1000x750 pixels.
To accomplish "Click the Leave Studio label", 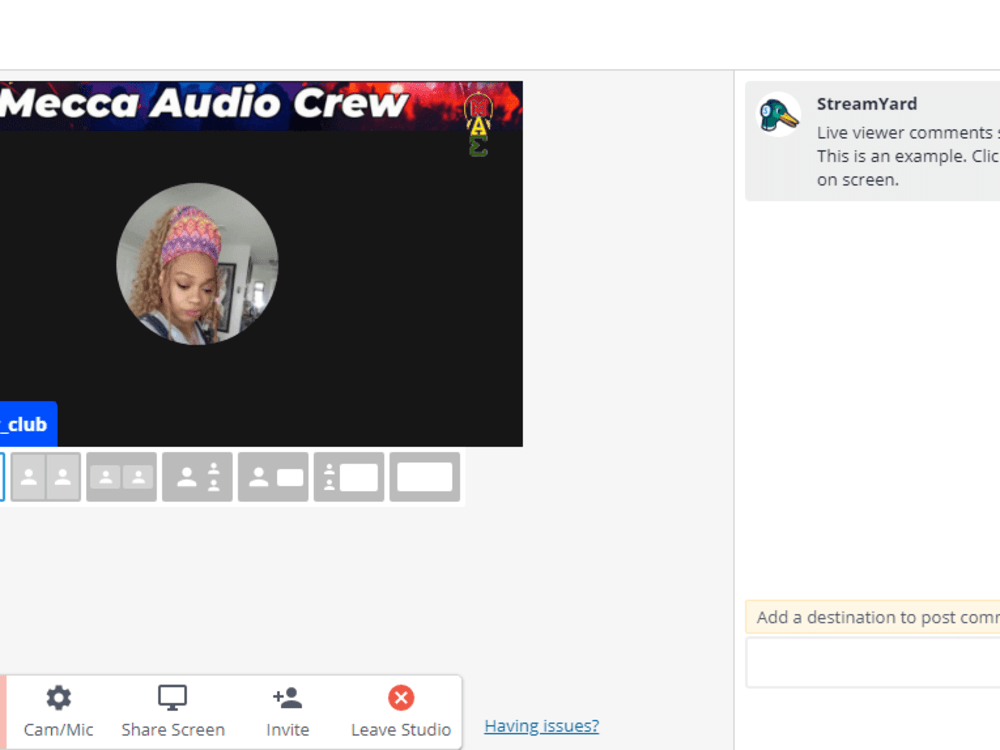I will [401, 730].
